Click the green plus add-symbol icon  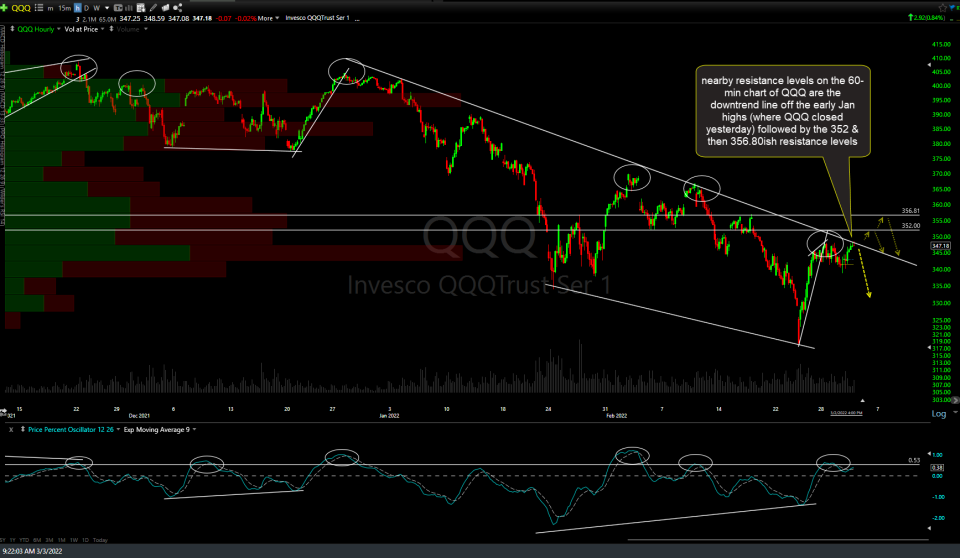coord(4,8)
